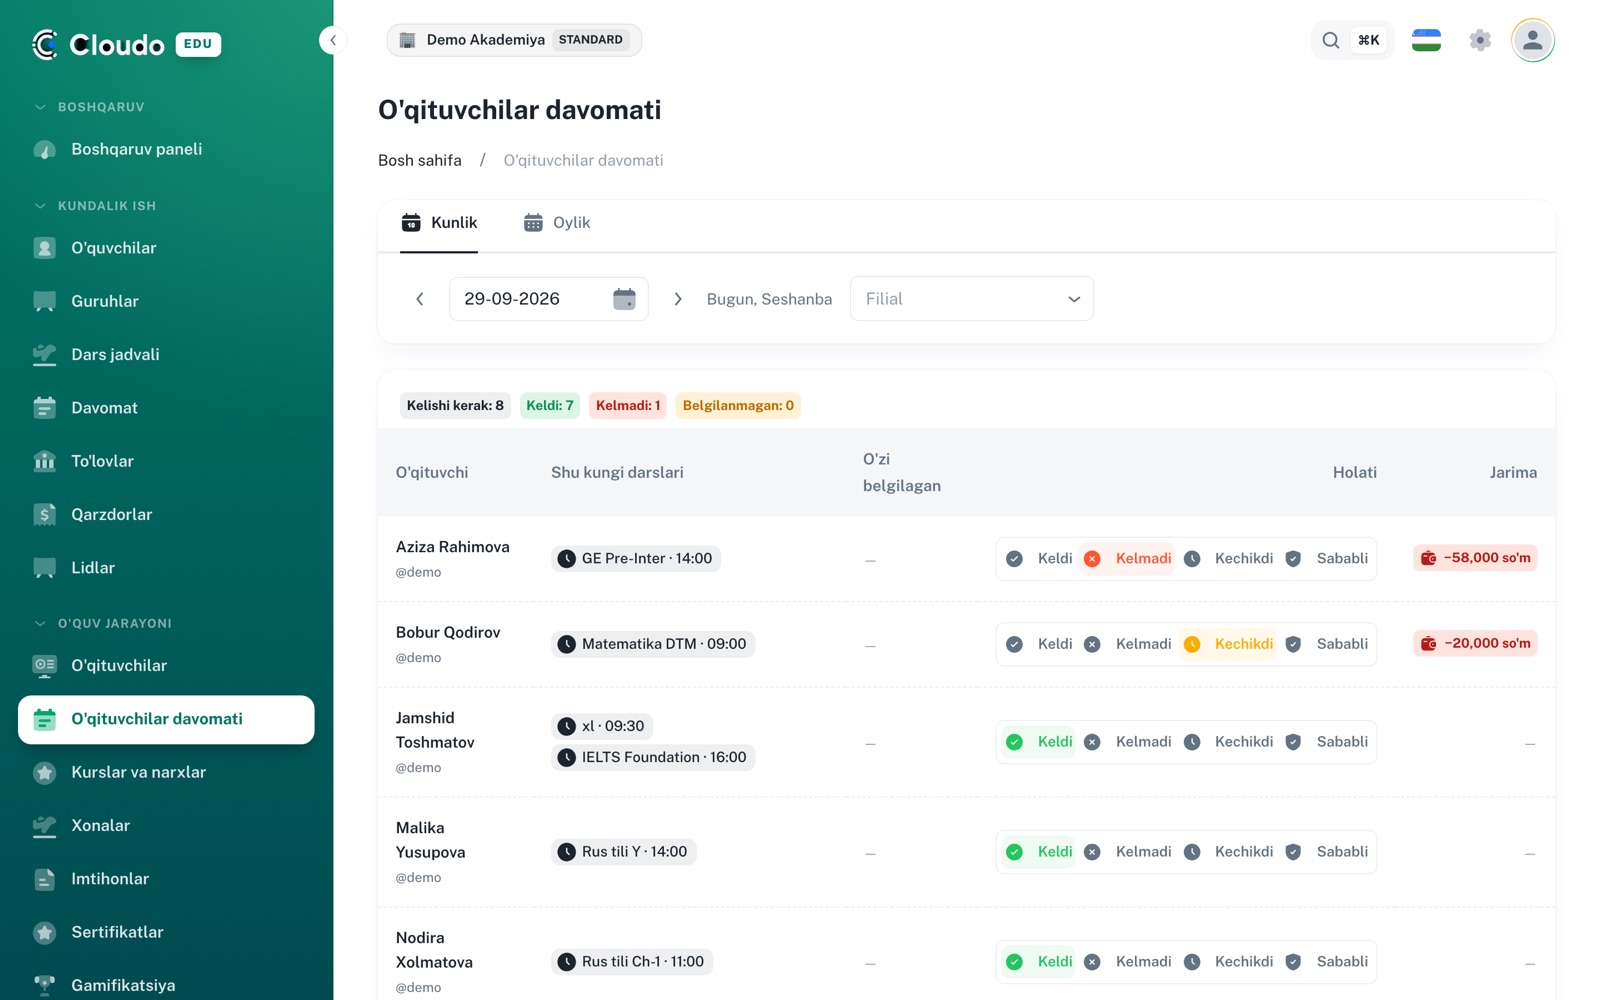This screenshot has height=1000, width=1600.
Task: Mark Aziza Rahimova as Keldi
Action: point(1040,559)
